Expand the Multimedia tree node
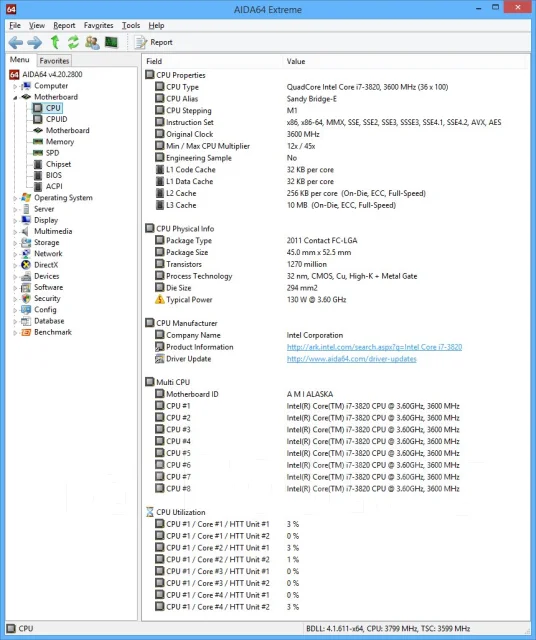Viewport: 536px width, 640px height. point(15,231)
